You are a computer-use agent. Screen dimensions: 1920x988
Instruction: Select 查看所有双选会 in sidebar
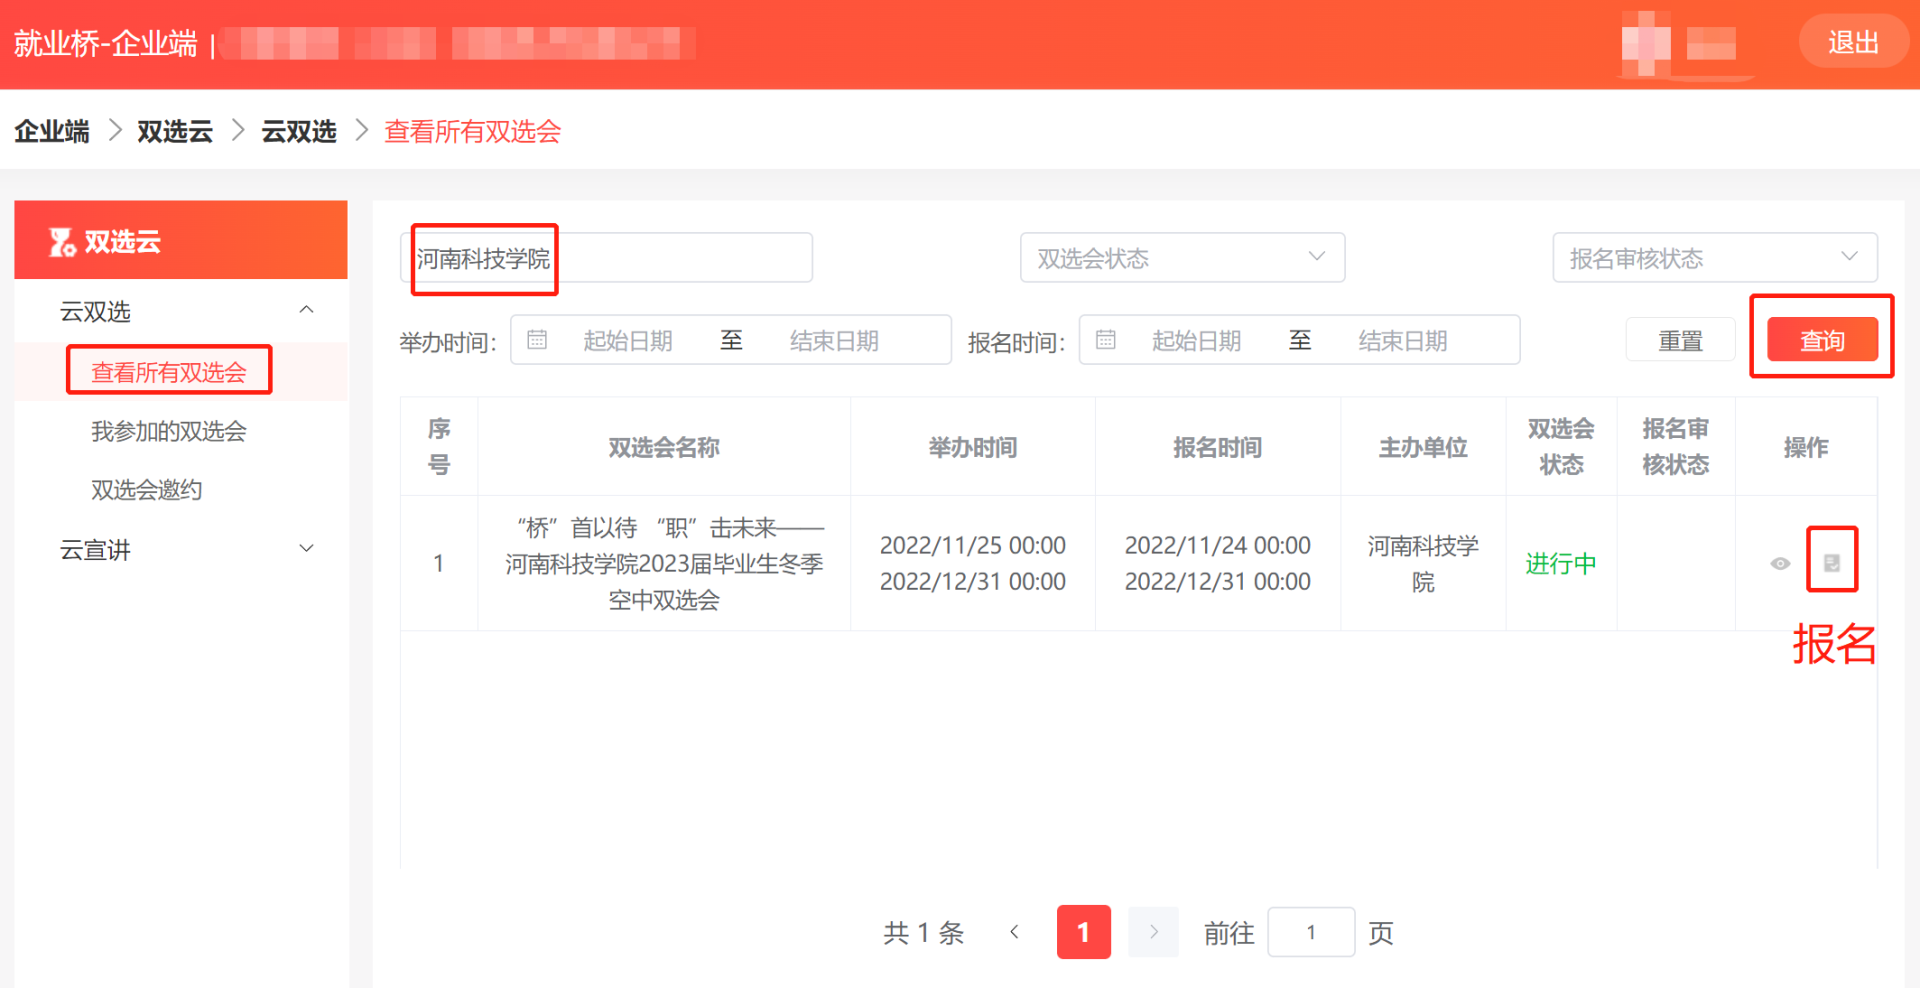coord(169,372)
